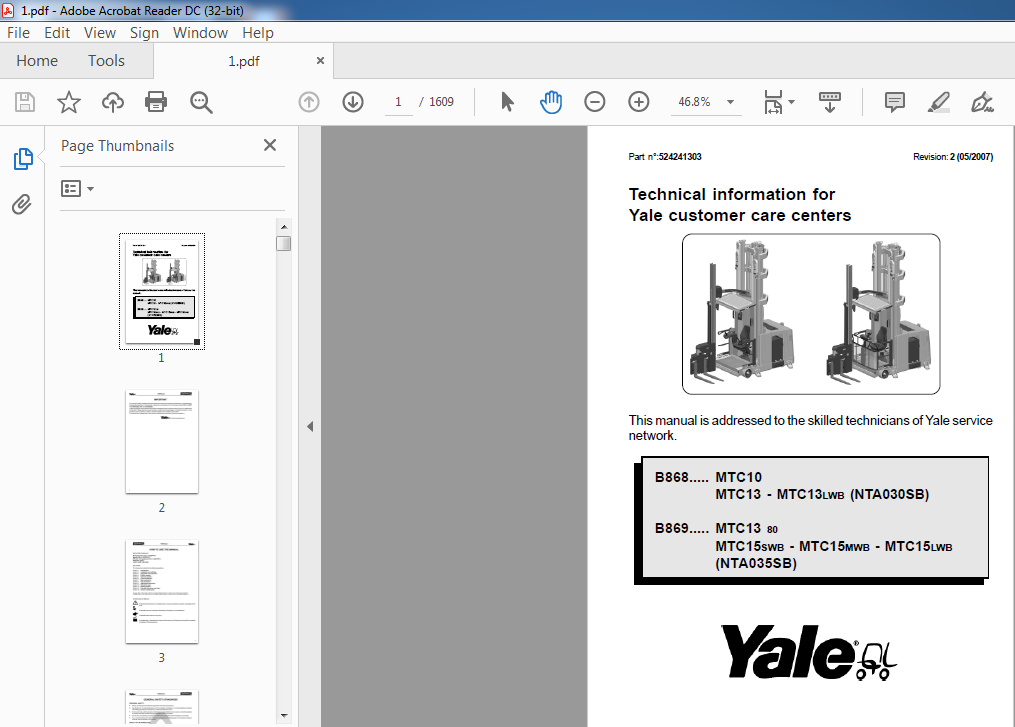Open the File menu
The image size is (1015, 727).
pyautogui.click(x=18, y=32)
